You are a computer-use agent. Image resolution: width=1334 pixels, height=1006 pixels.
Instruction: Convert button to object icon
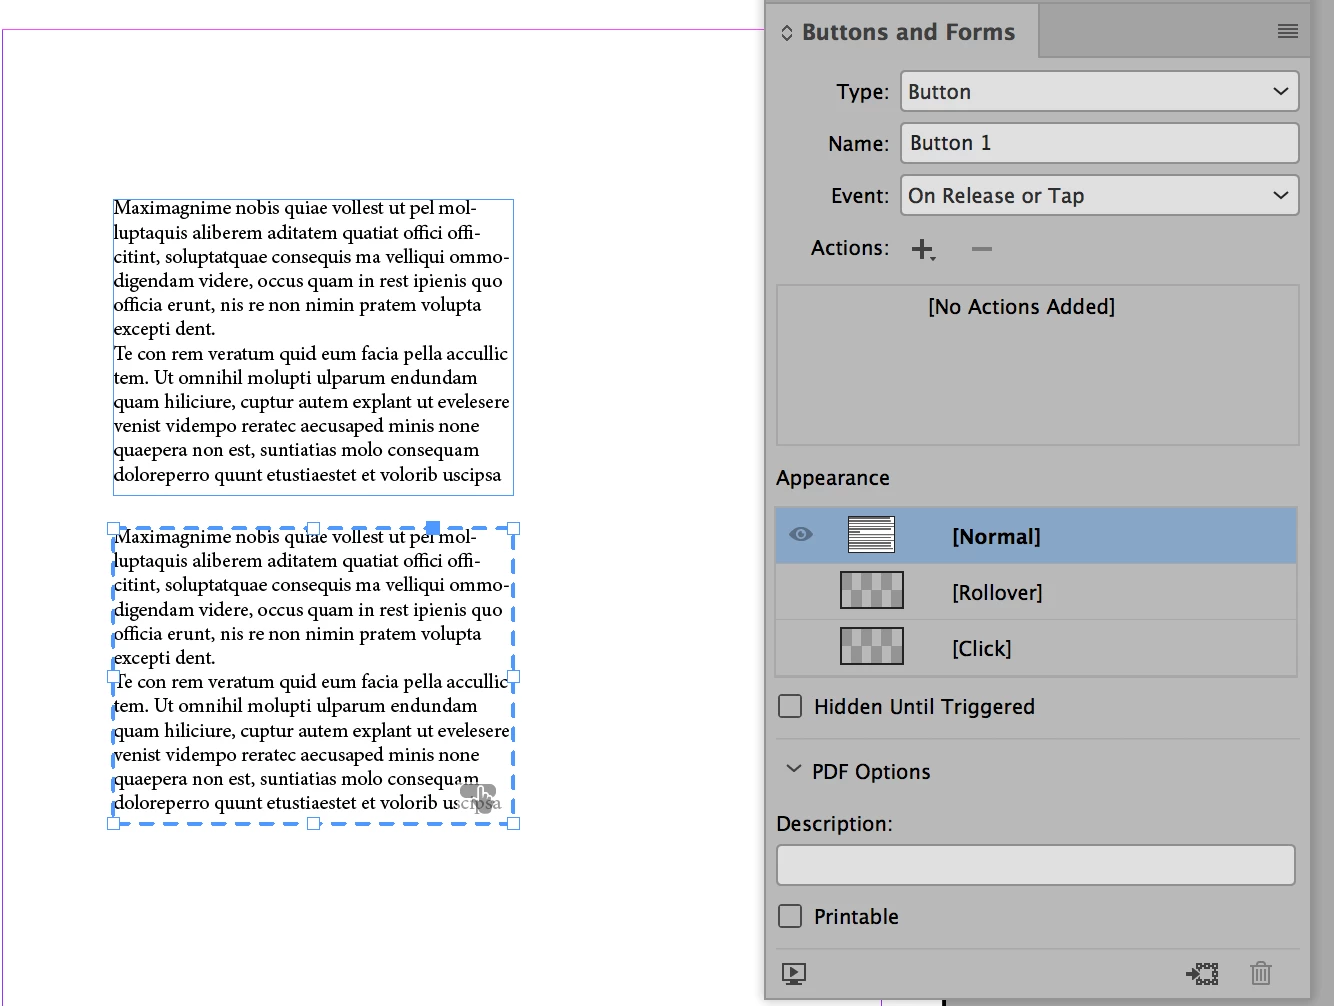(x=1203, y=973)
